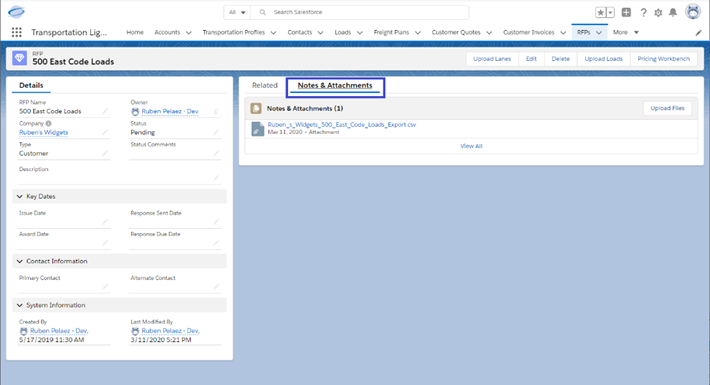Click the pencil icon to edit navigation
Screen dimensions: 710x385
tap(698, 33)
